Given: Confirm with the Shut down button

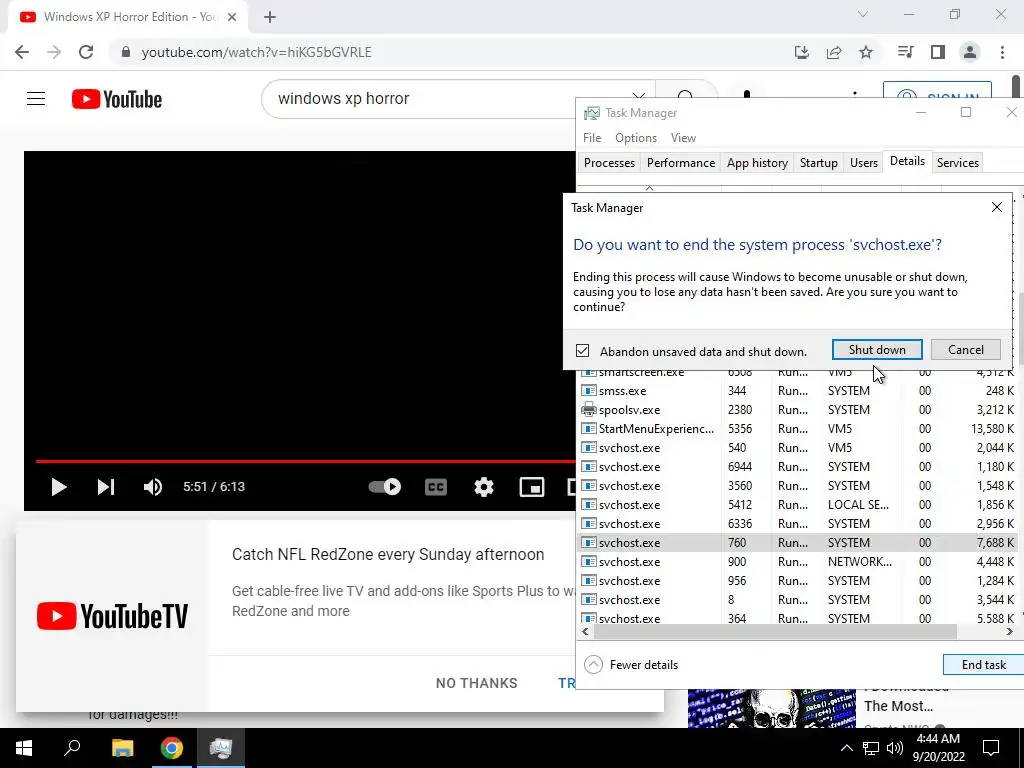Looking at the screenshot, I should [x=877, y=349].
